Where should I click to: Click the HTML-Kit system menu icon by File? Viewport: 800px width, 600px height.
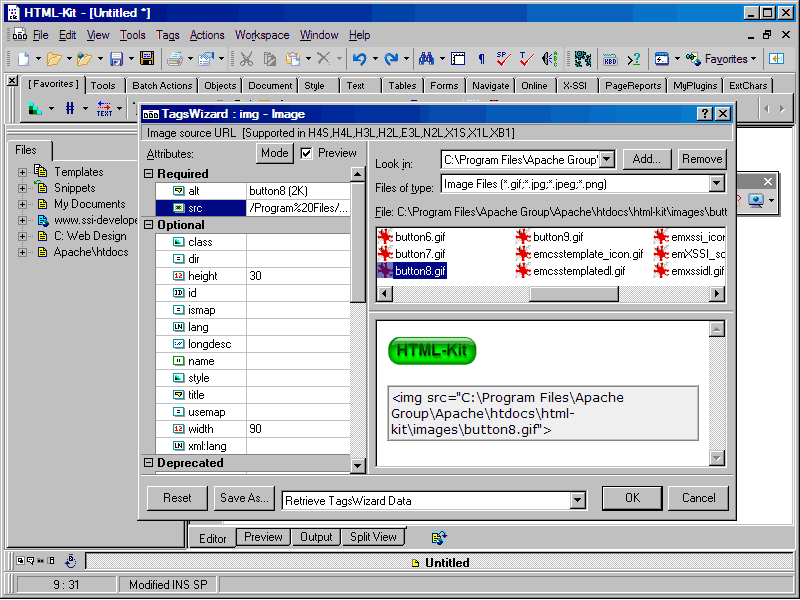tap(20, 35)
